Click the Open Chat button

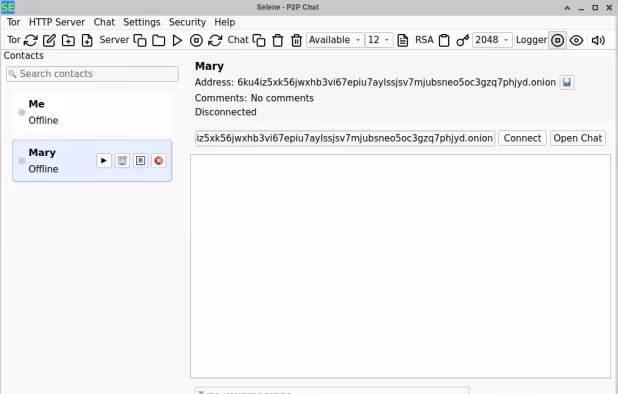coord(578,138)
